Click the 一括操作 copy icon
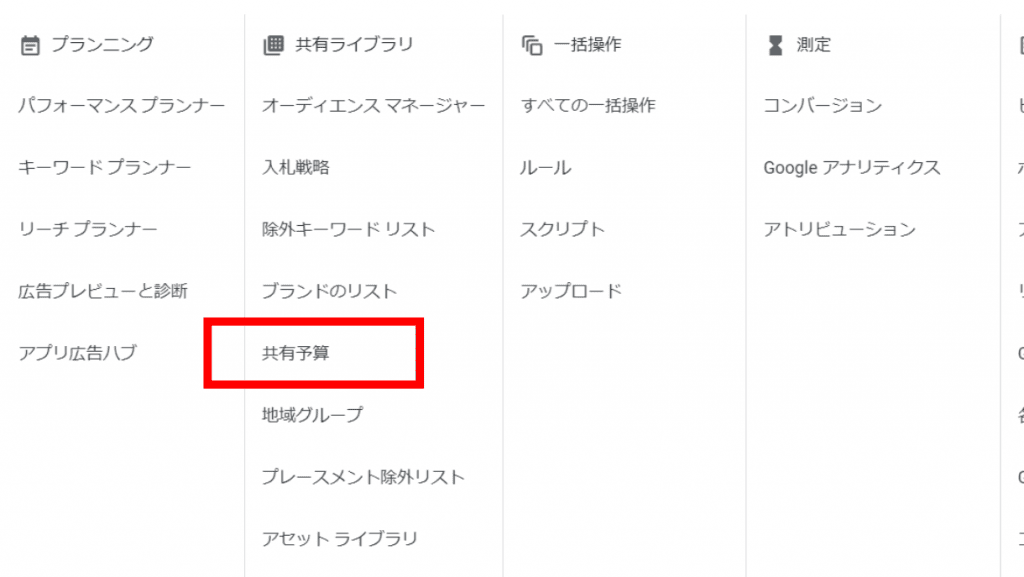 point(532,45)
